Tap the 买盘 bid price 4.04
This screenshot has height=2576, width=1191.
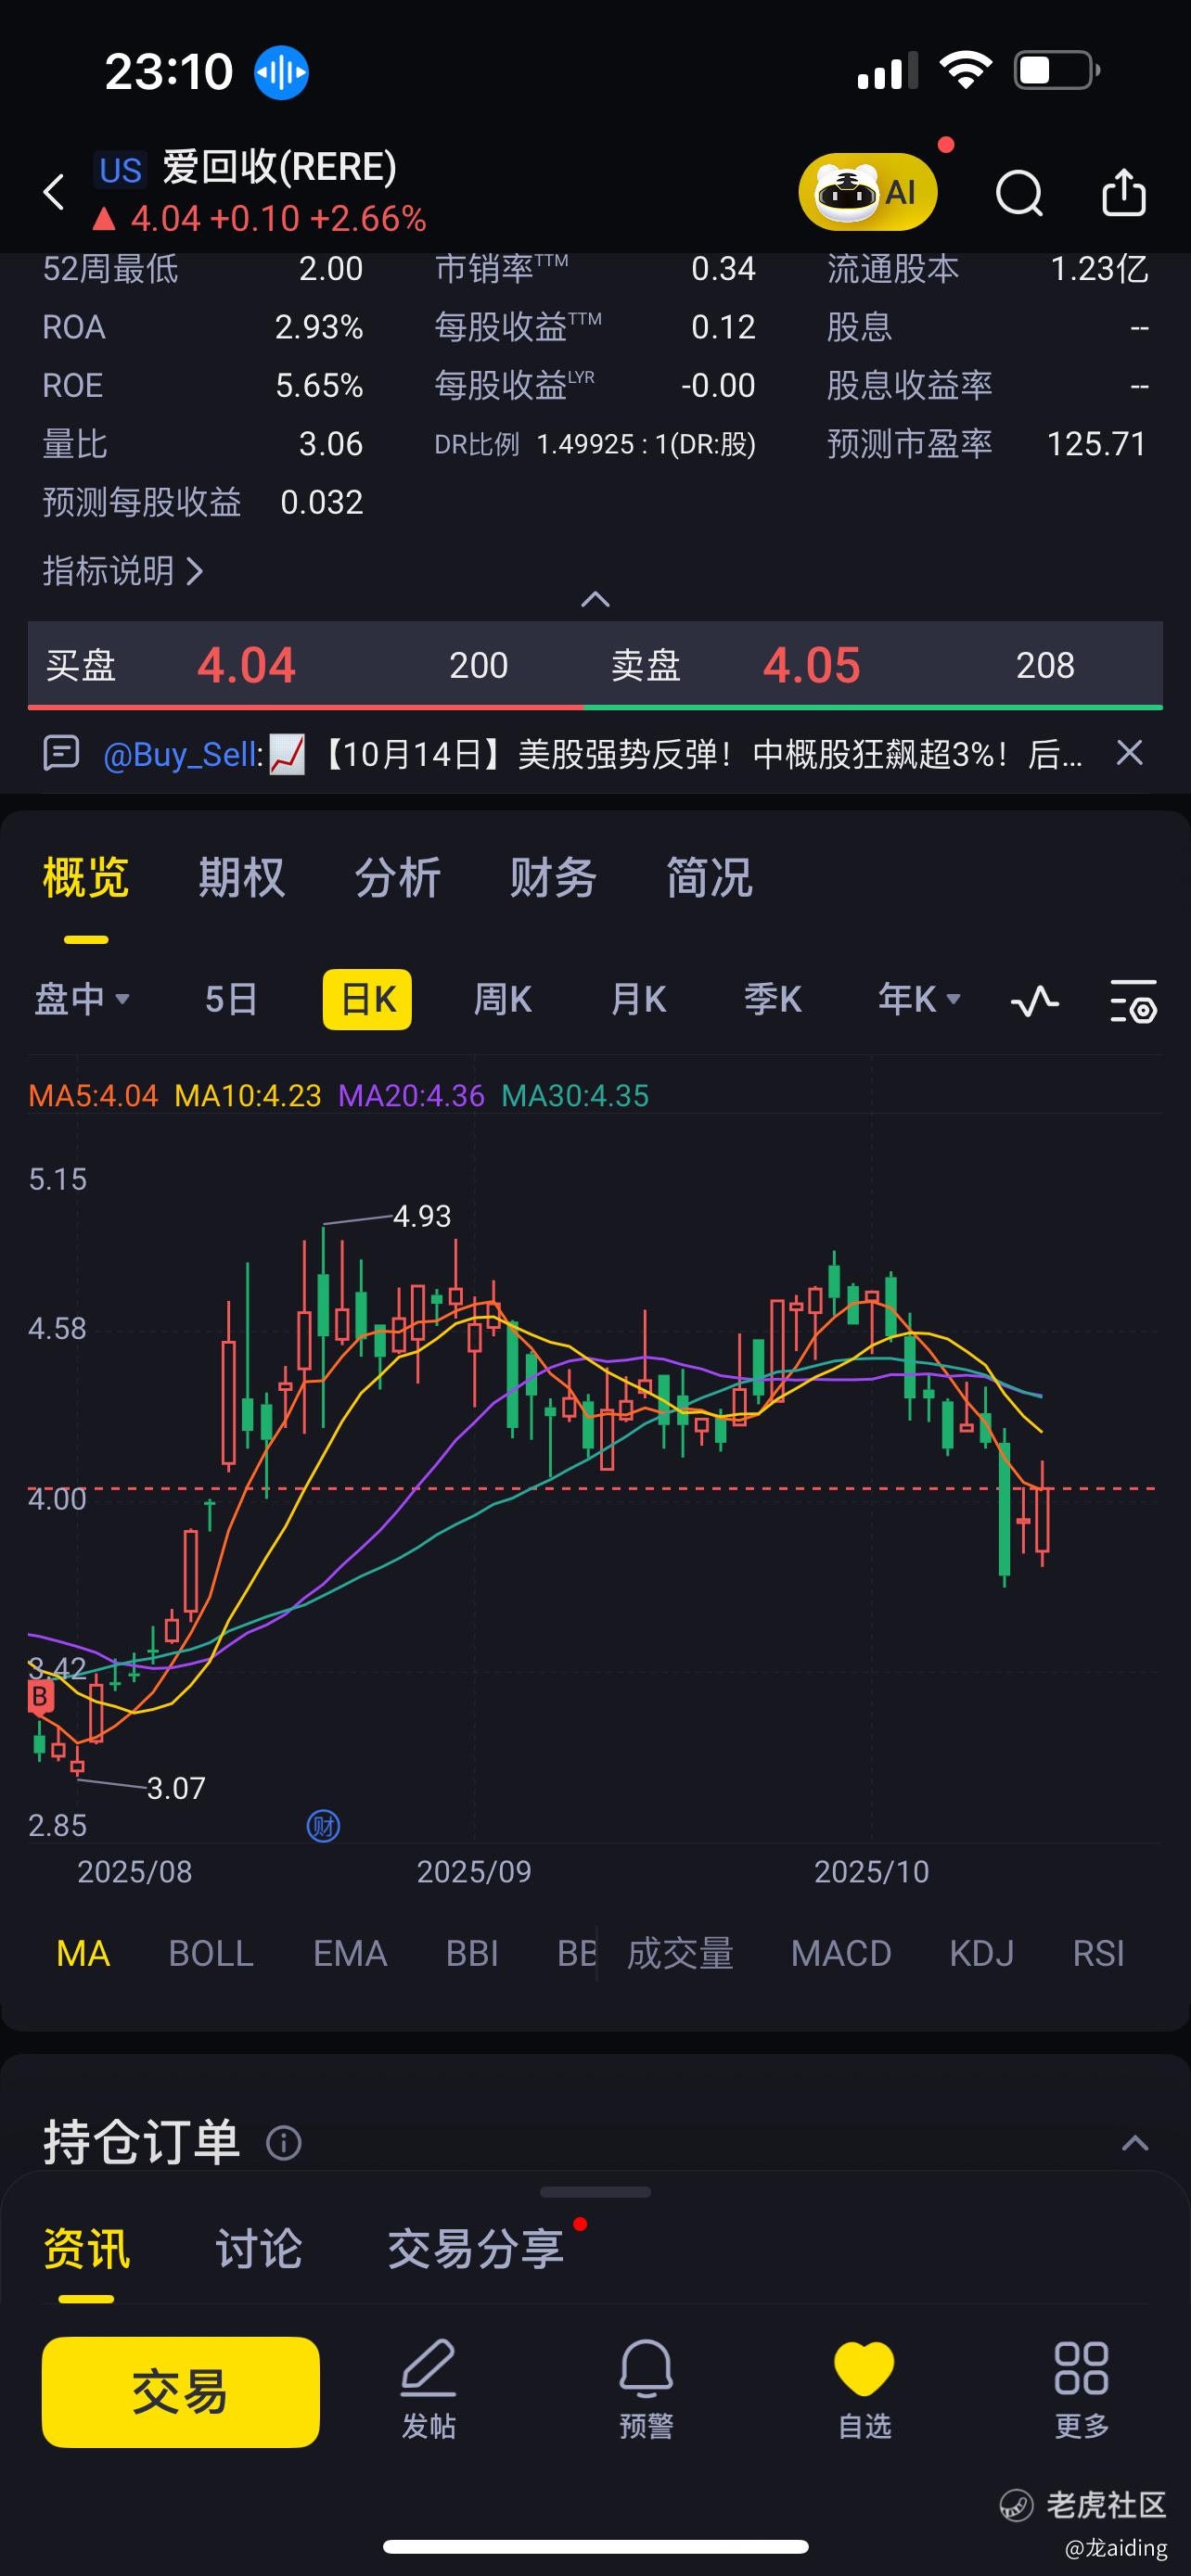point(246,665)
